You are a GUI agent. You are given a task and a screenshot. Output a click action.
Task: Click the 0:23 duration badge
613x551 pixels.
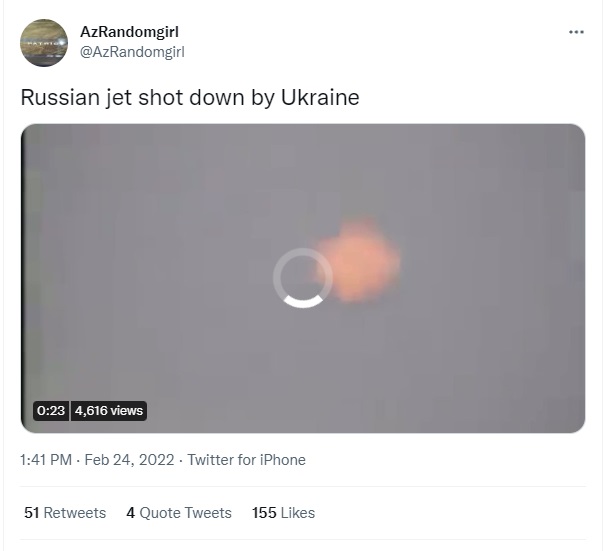point(51,411)
